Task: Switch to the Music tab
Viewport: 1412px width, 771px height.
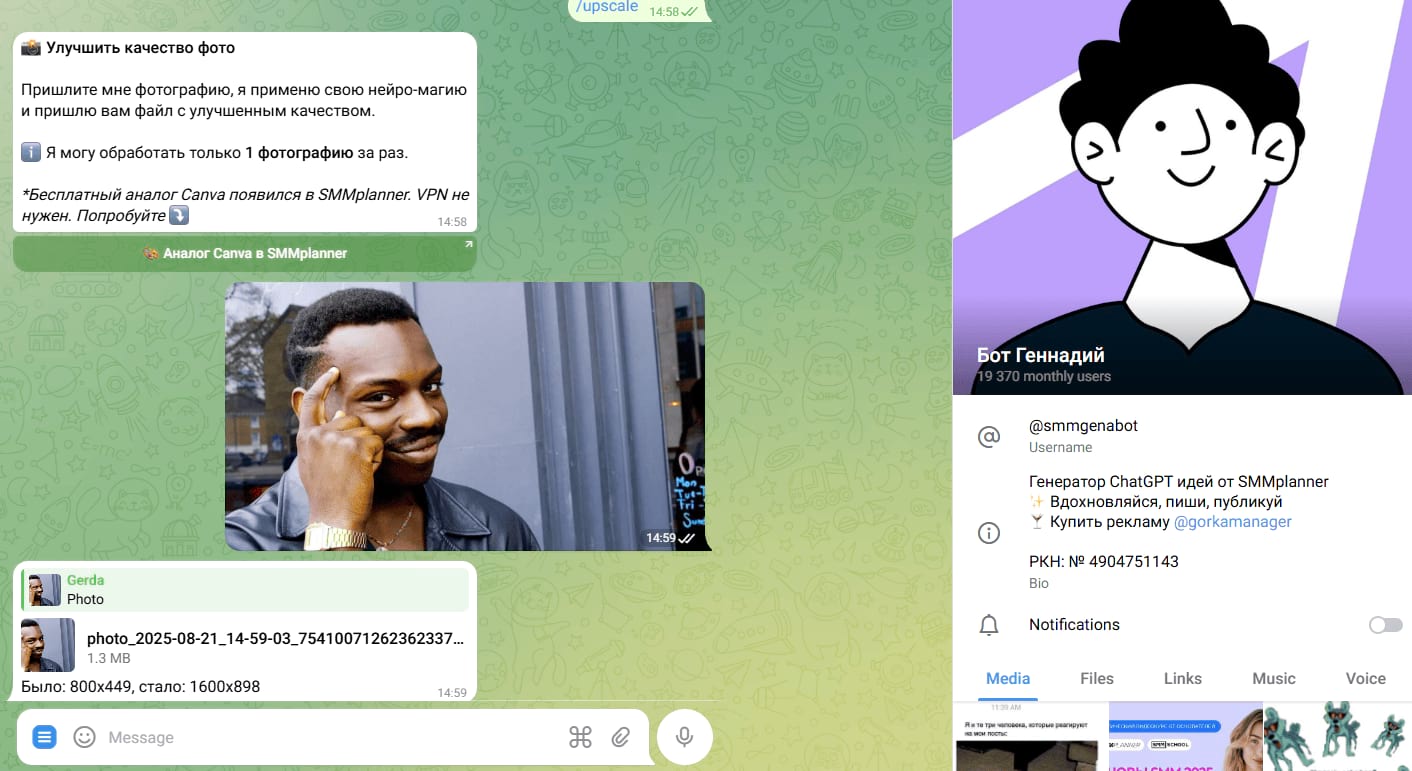Action: coord(1274,678)
